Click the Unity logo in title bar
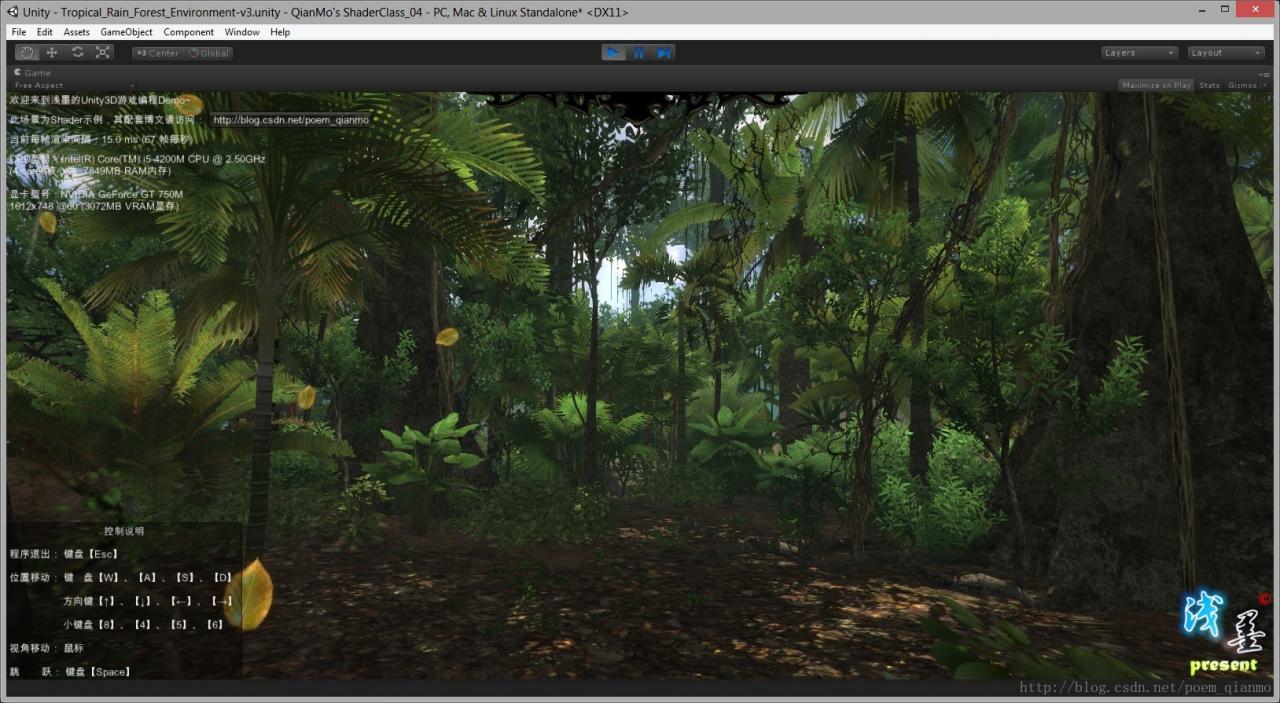 click(x=14, y=12)
